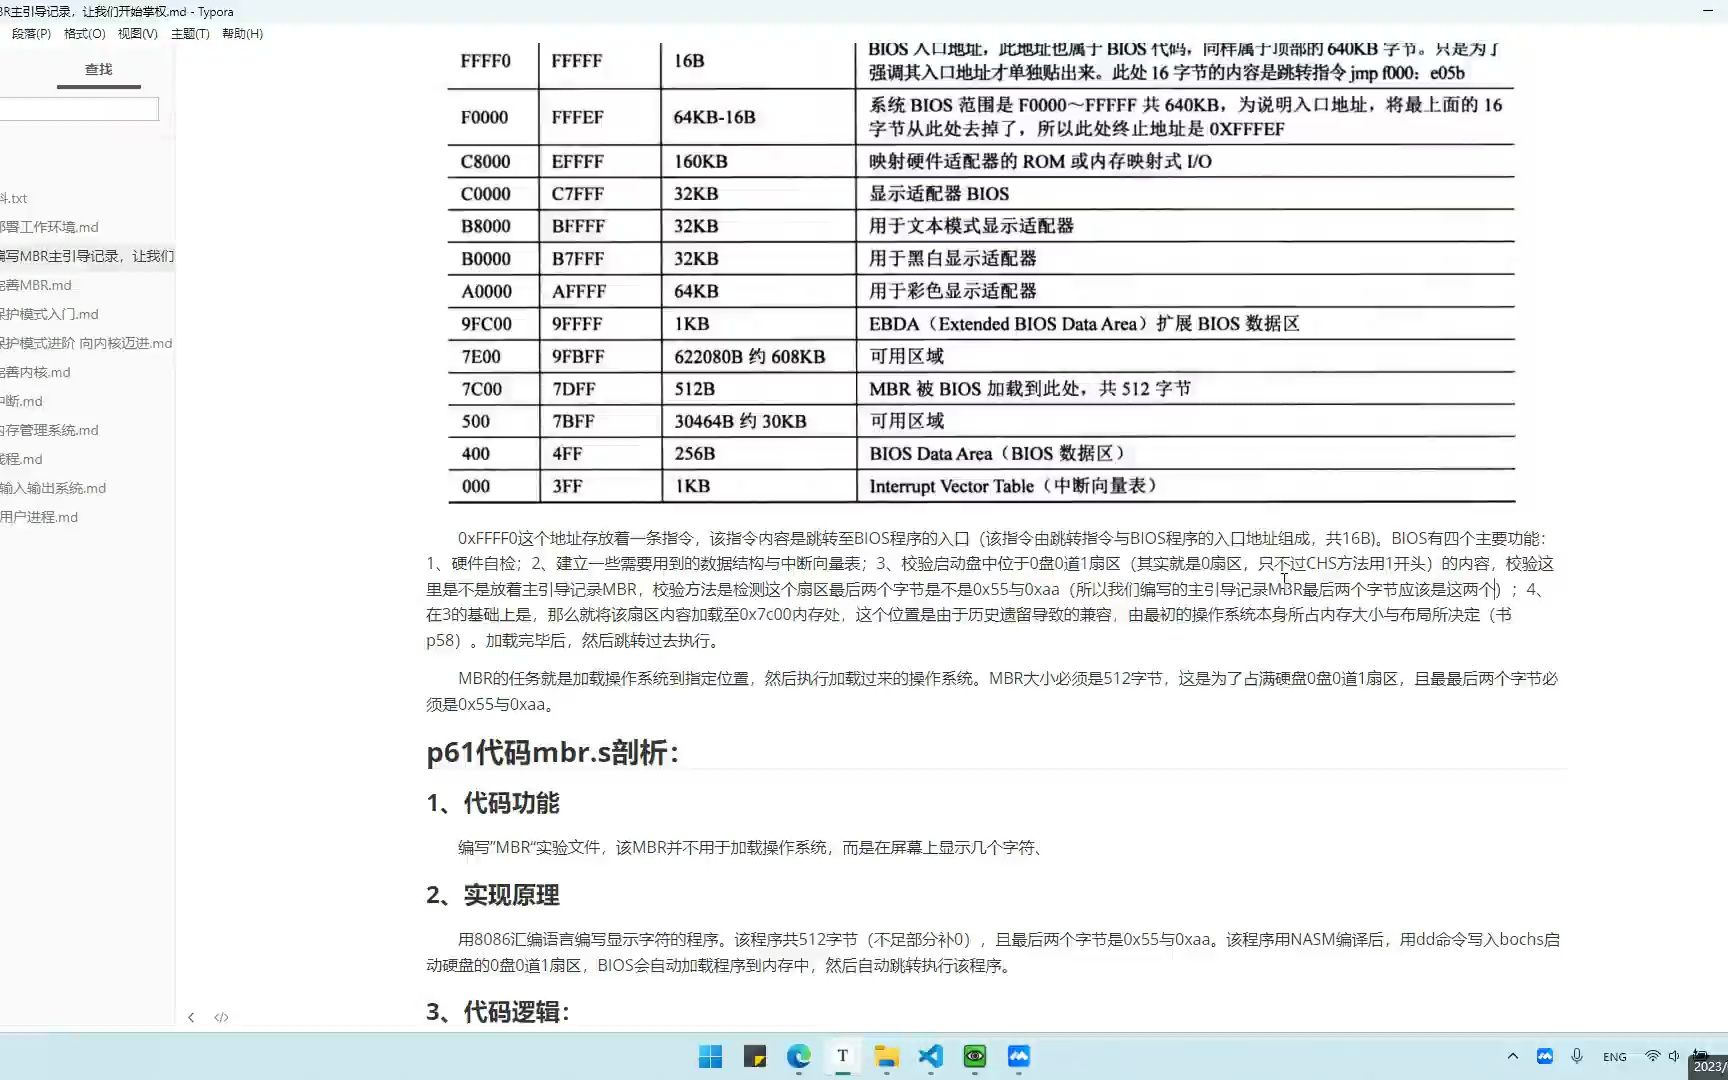1728x1080 pixels.
Task: Click table cell 622080B 约 608KB
Action: pos(749,357)
